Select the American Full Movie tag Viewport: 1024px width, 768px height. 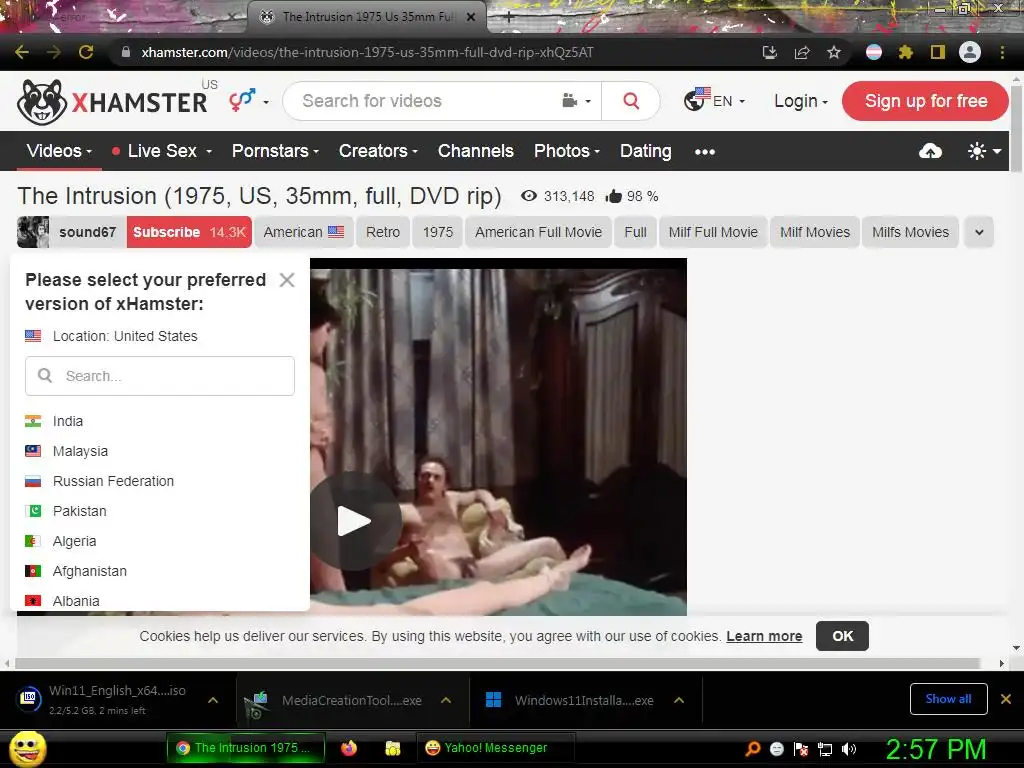pos(539,232)
